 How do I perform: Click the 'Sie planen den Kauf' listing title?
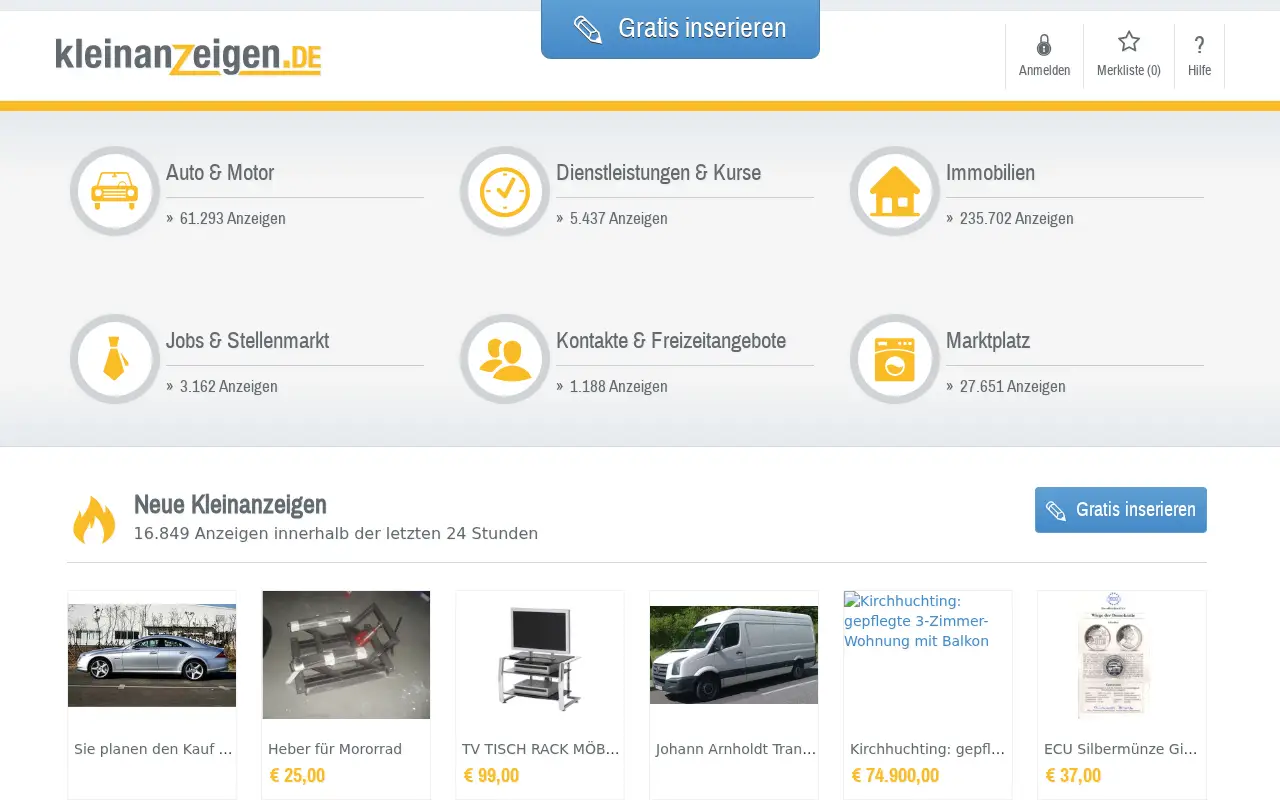(x=153, y=749)
